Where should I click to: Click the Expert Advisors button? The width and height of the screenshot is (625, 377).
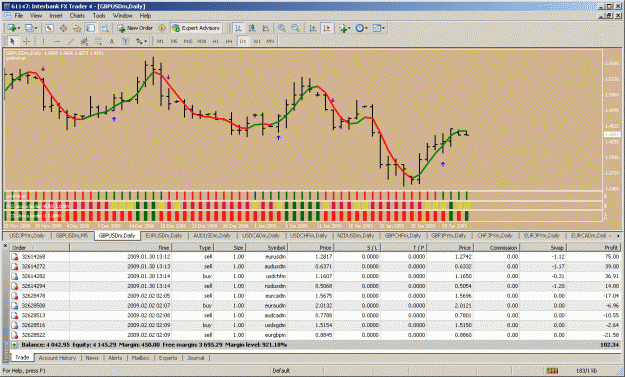tap(196, 28)
